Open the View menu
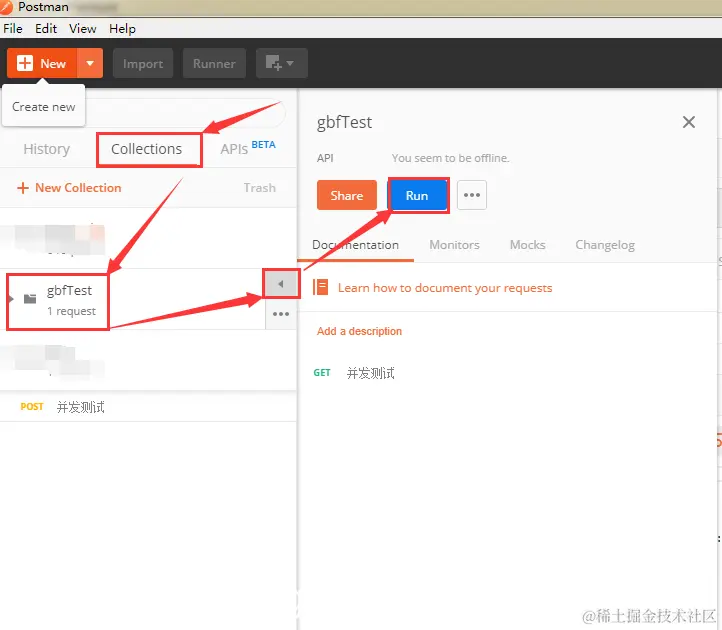Screen dimensions: 722x630 click(83, 29)
